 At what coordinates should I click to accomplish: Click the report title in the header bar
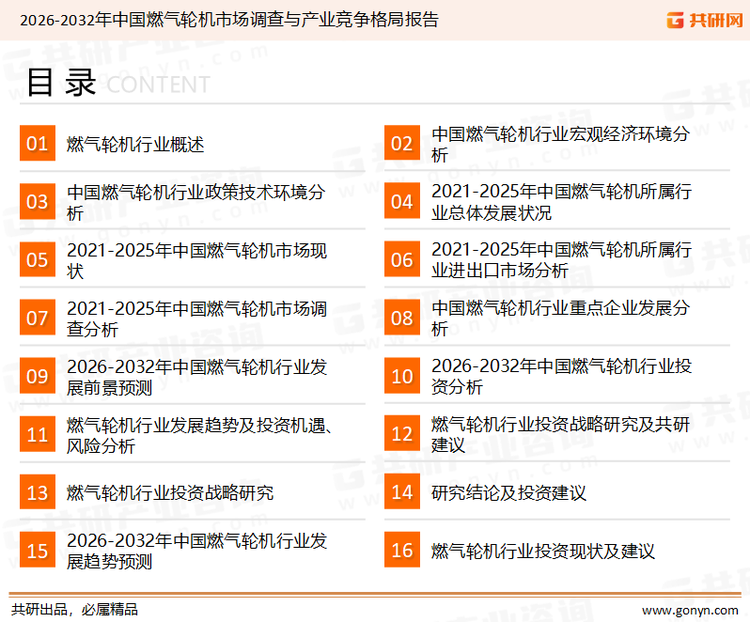[229, 20]
